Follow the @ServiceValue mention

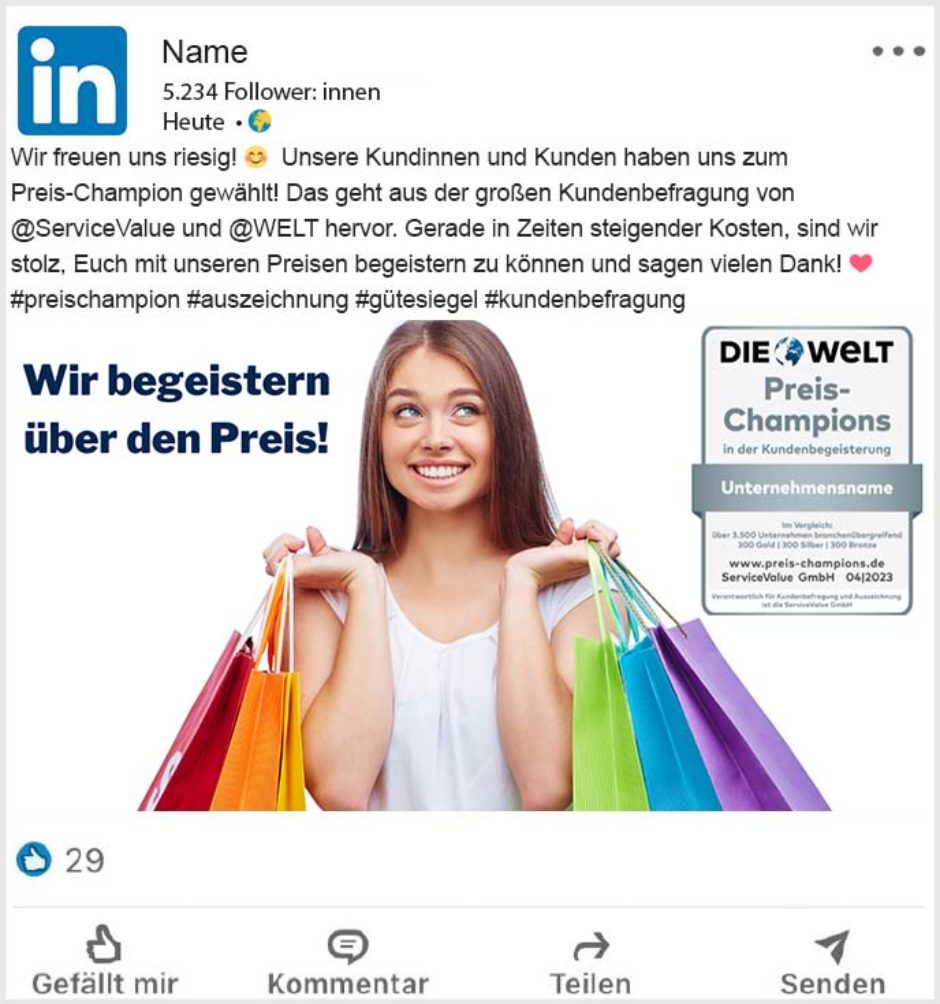click(x=93, y=229)
